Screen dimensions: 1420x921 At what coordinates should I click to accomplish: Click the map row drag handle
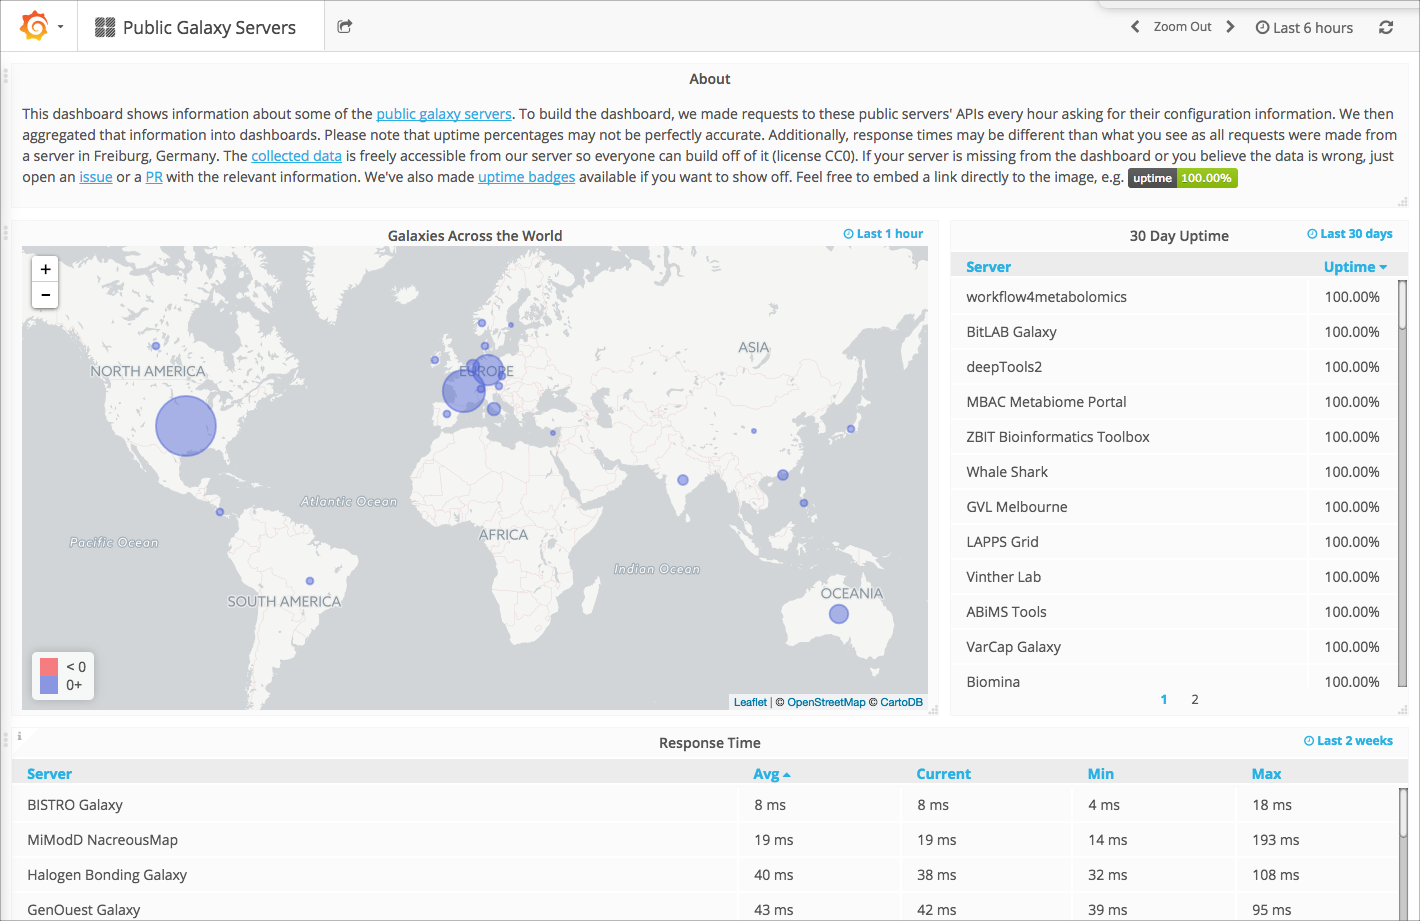[x=6, y=233]
